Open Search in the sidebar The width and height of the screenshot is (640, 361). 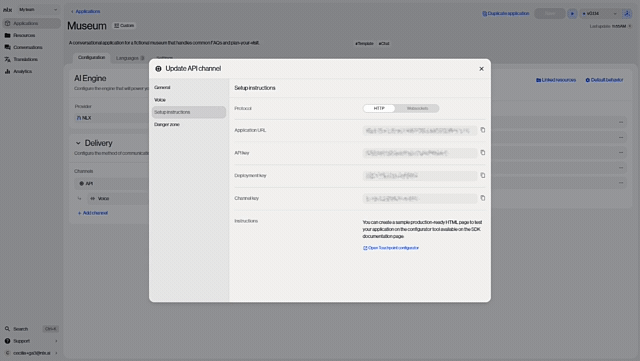pos(31,329)
